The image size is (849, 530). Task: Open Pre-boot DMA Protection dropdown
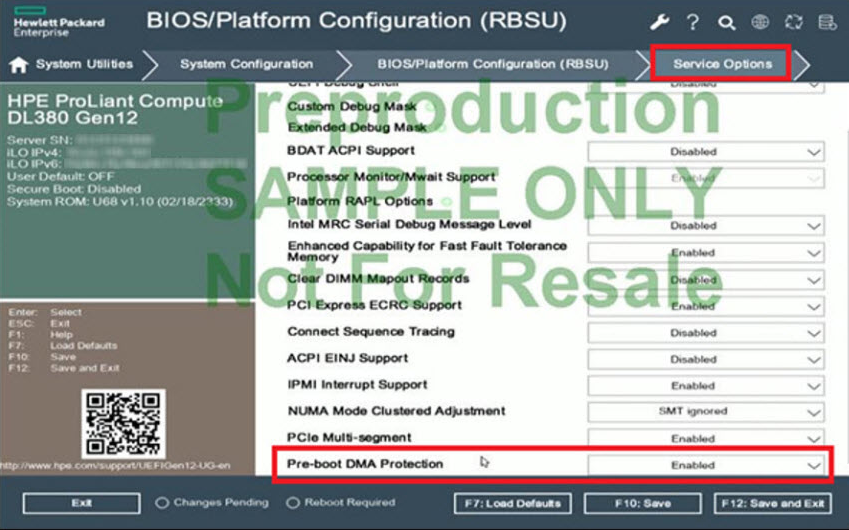(x=706, y=465)
